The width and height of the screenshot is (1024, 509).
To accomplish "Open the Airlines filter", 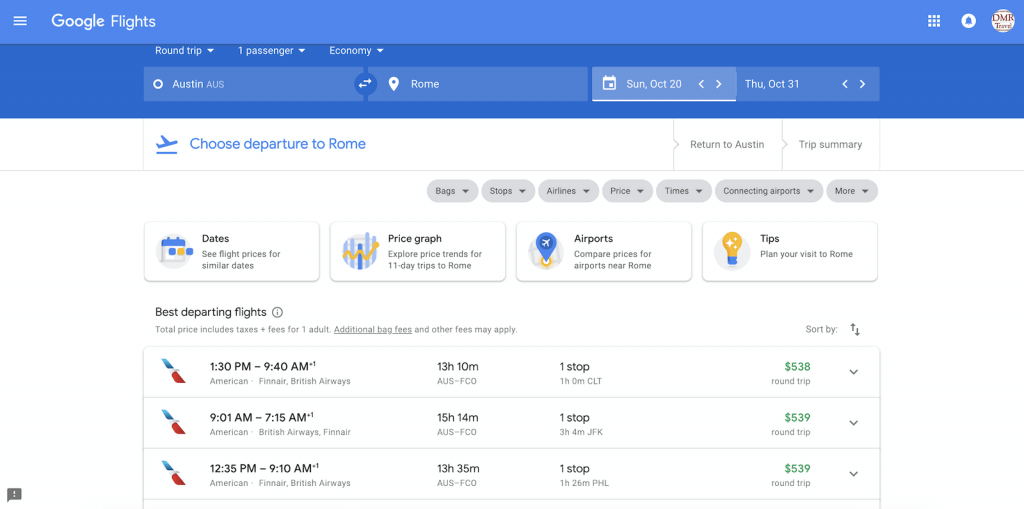I will pyautogui.click(x=568, y=191).
